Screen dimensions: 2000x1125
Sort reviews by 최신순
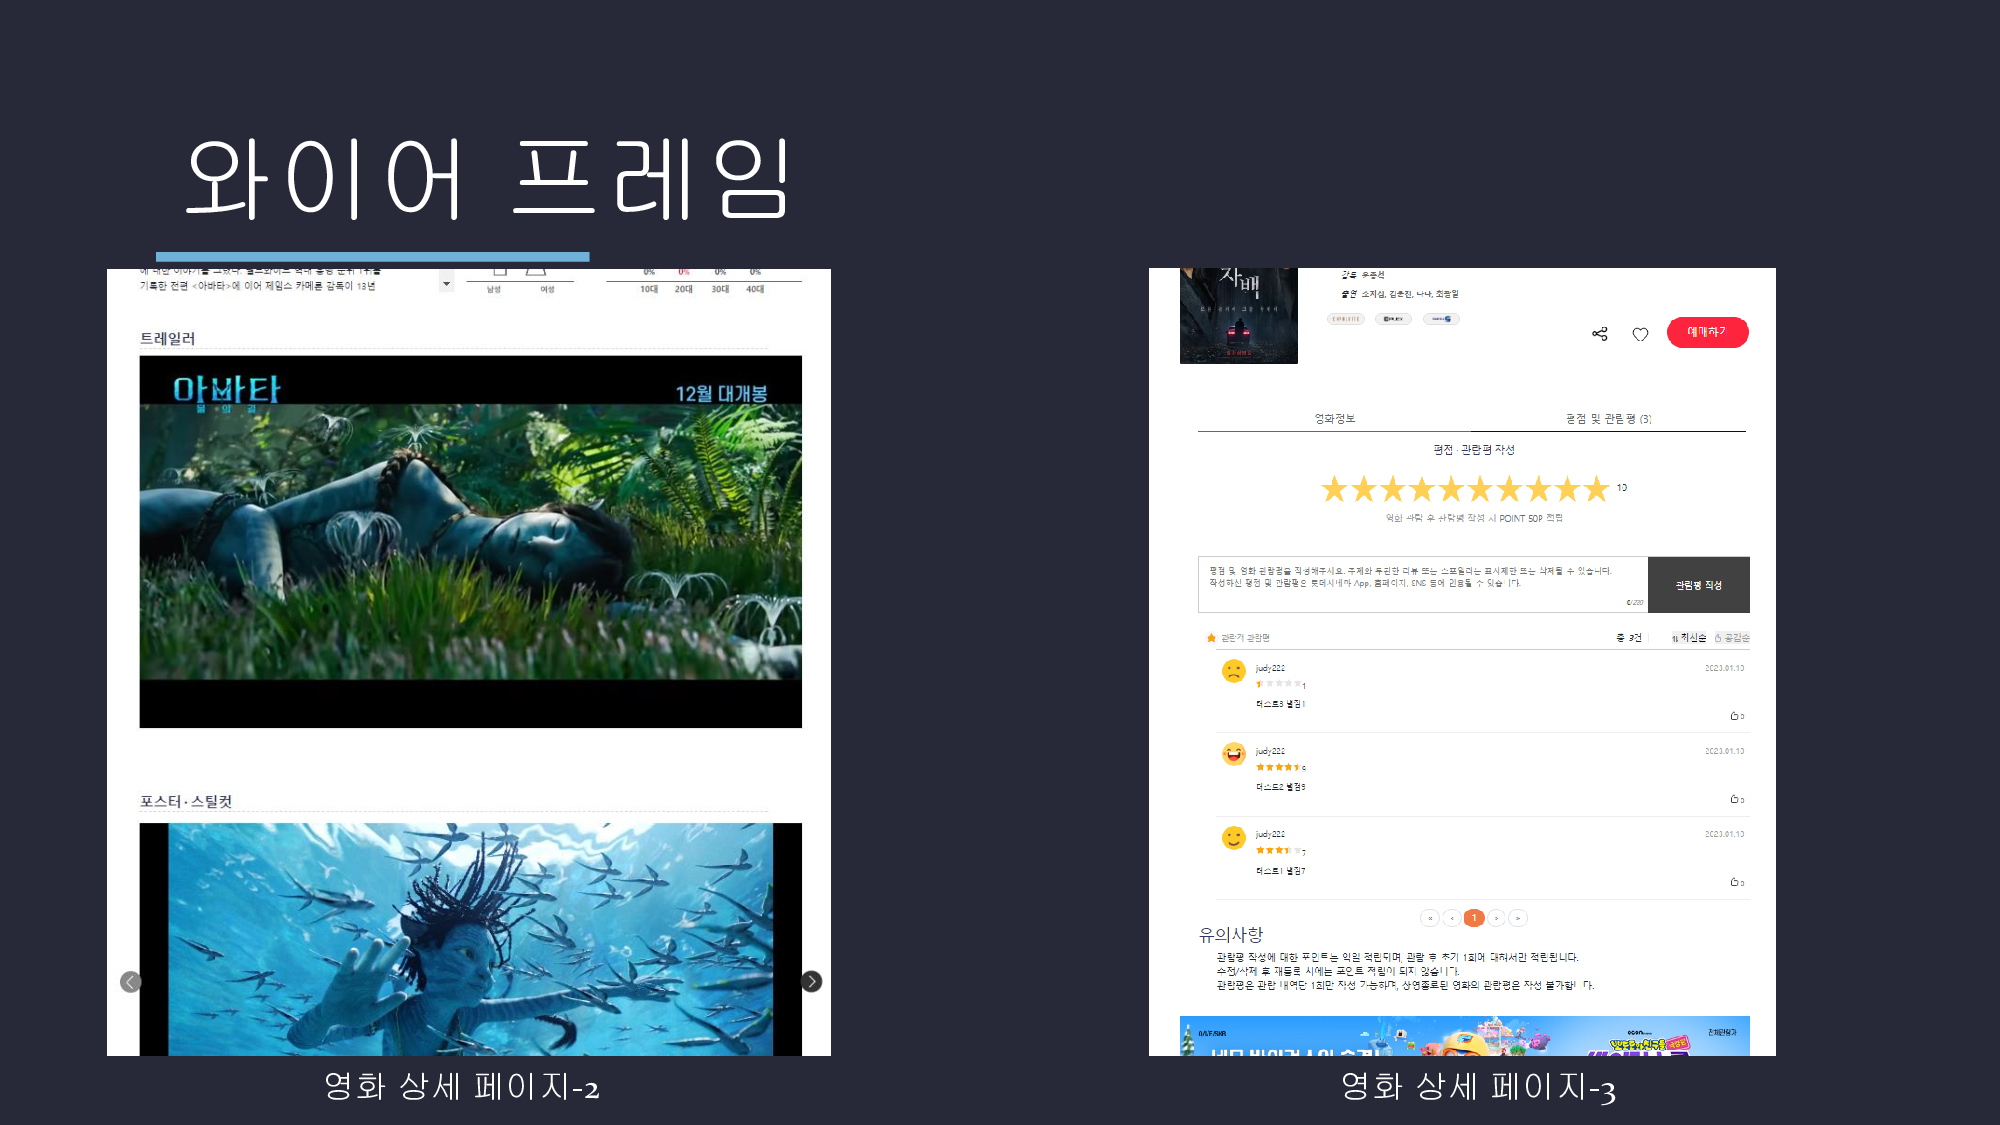click(1689, 638)
